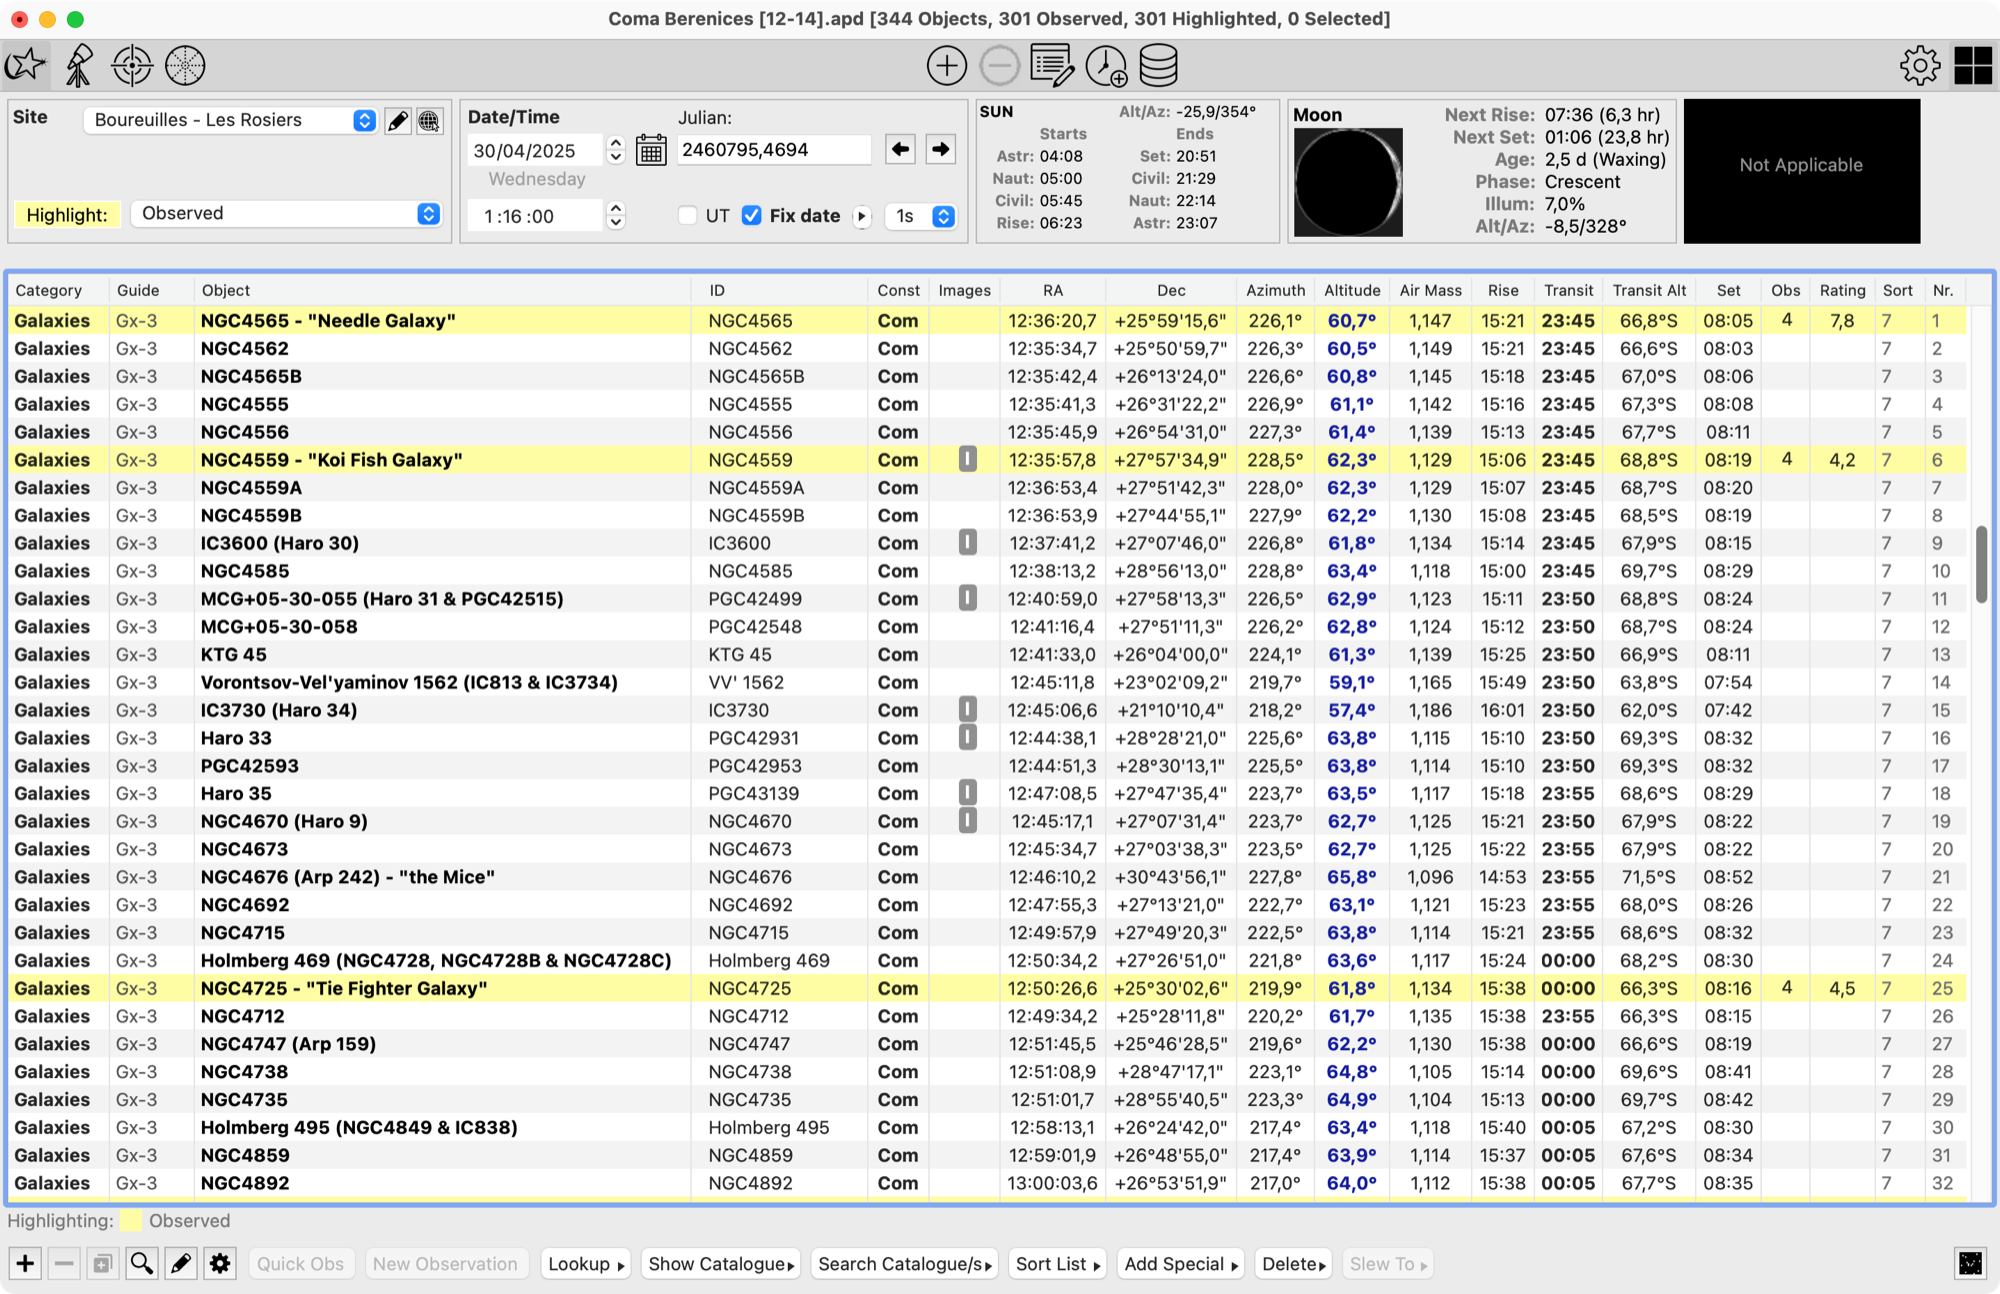
Task: Expand the Add Special menu
Action: pos(1181,1264)
